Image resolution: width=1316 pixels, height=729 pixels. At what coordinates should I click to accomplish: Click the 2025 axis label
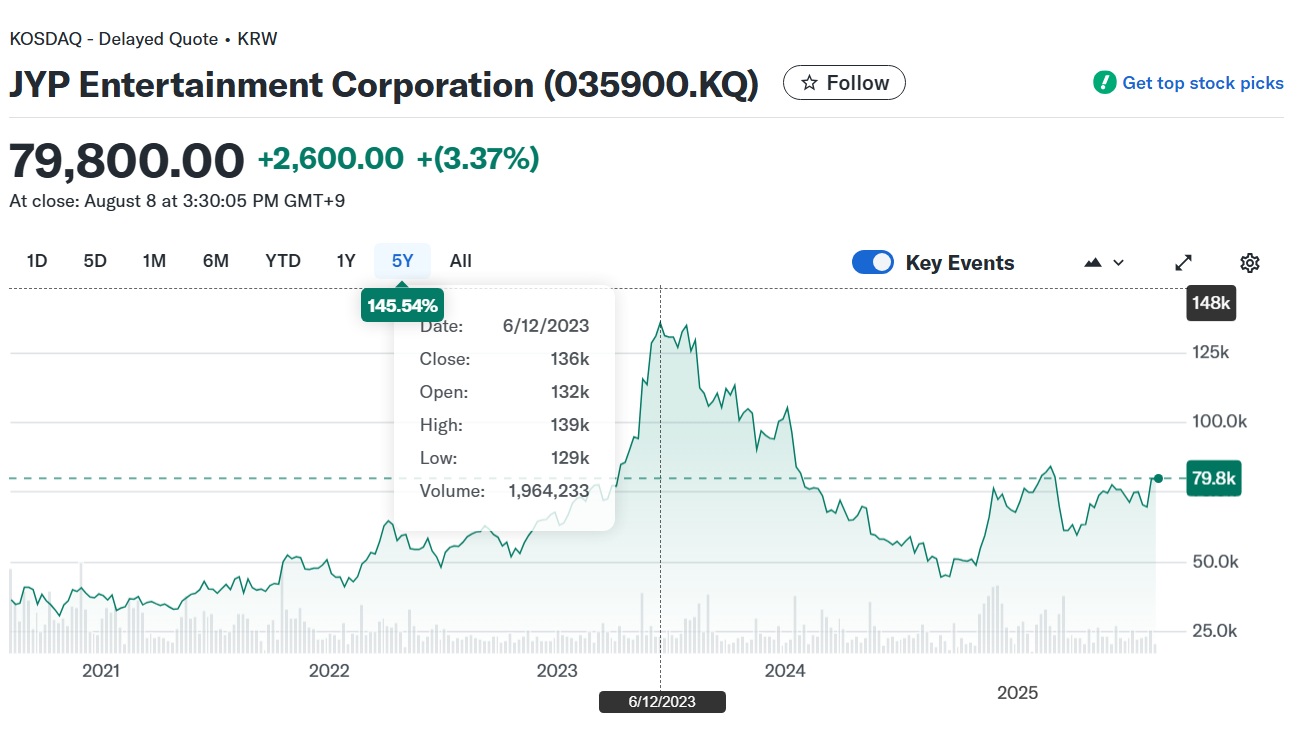tap(1018, 692)
